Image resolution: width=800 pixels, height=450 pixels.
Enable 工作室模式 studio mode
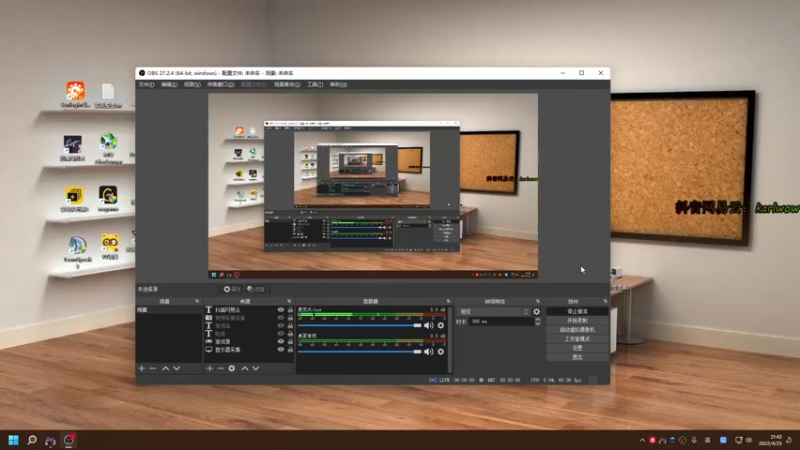coord(577,339)
